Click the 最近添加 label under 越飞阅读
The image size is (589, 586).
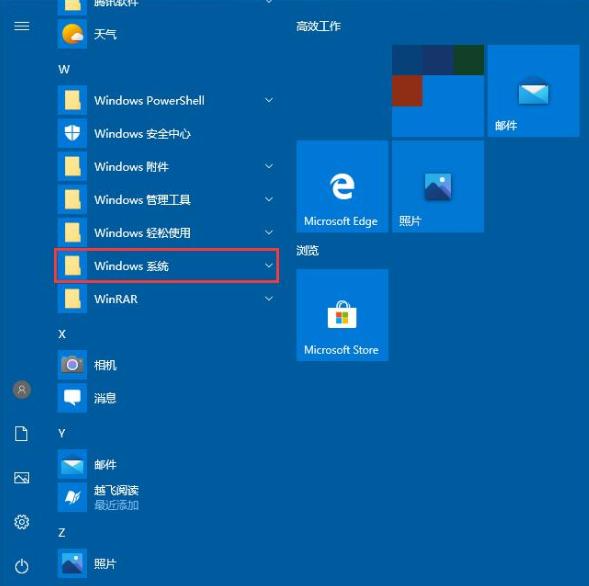pos(116,505)
